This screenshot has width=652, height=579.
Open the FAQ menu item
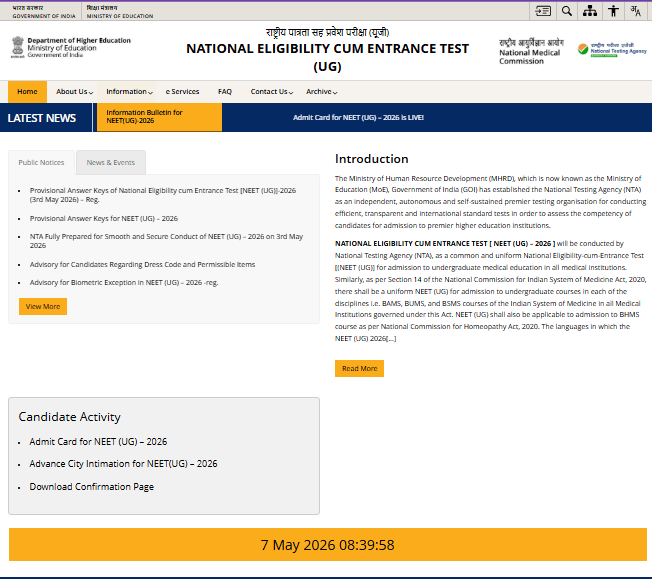pyautogui.click(x=225, y=92)
